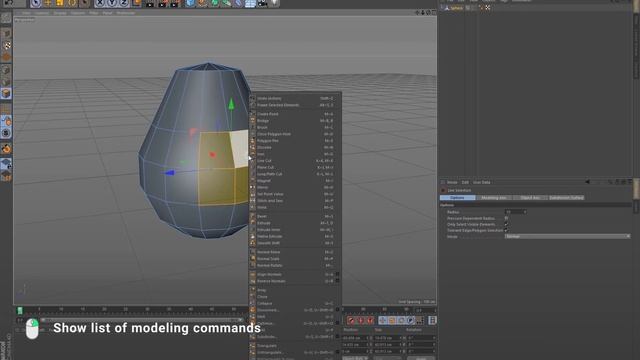This screenshot has height=360, width=640.
Task: Click the green Generators icon
Action: coord(214,4)
